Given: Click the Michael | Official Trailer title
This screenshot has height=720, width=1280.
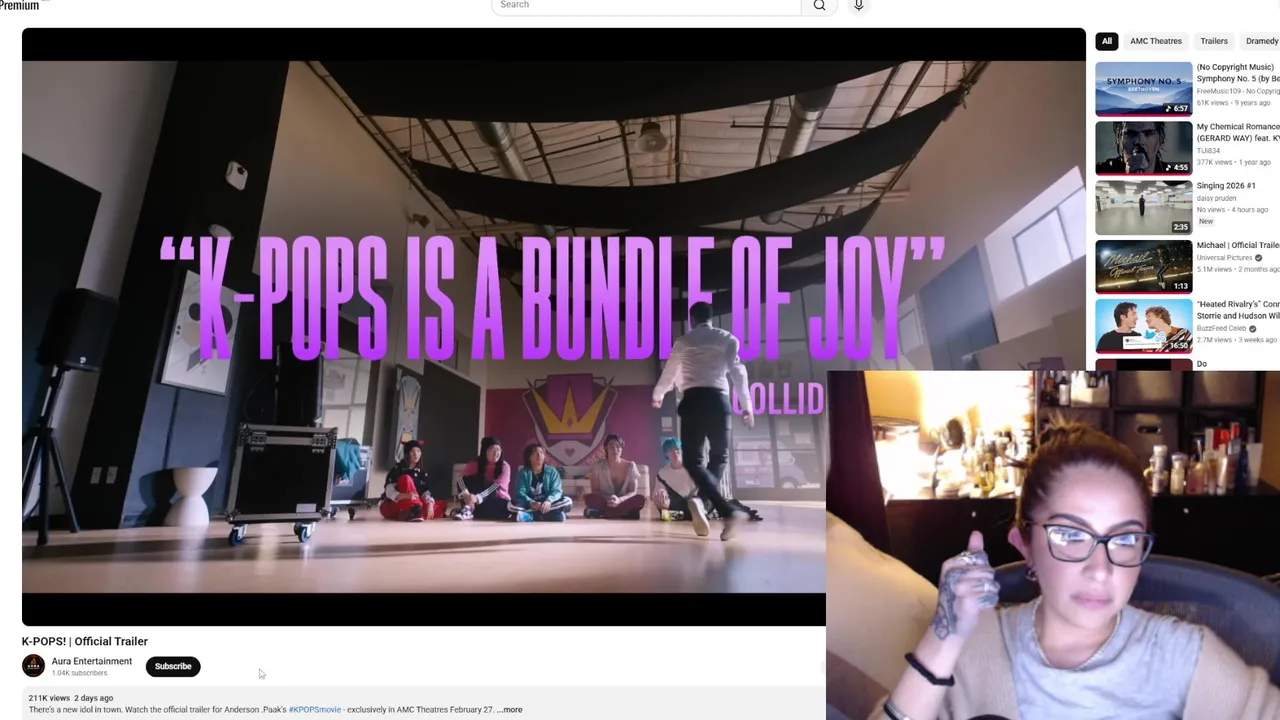Looking at the screenshot, I should pyautogui.click(x=1238, y=245).
